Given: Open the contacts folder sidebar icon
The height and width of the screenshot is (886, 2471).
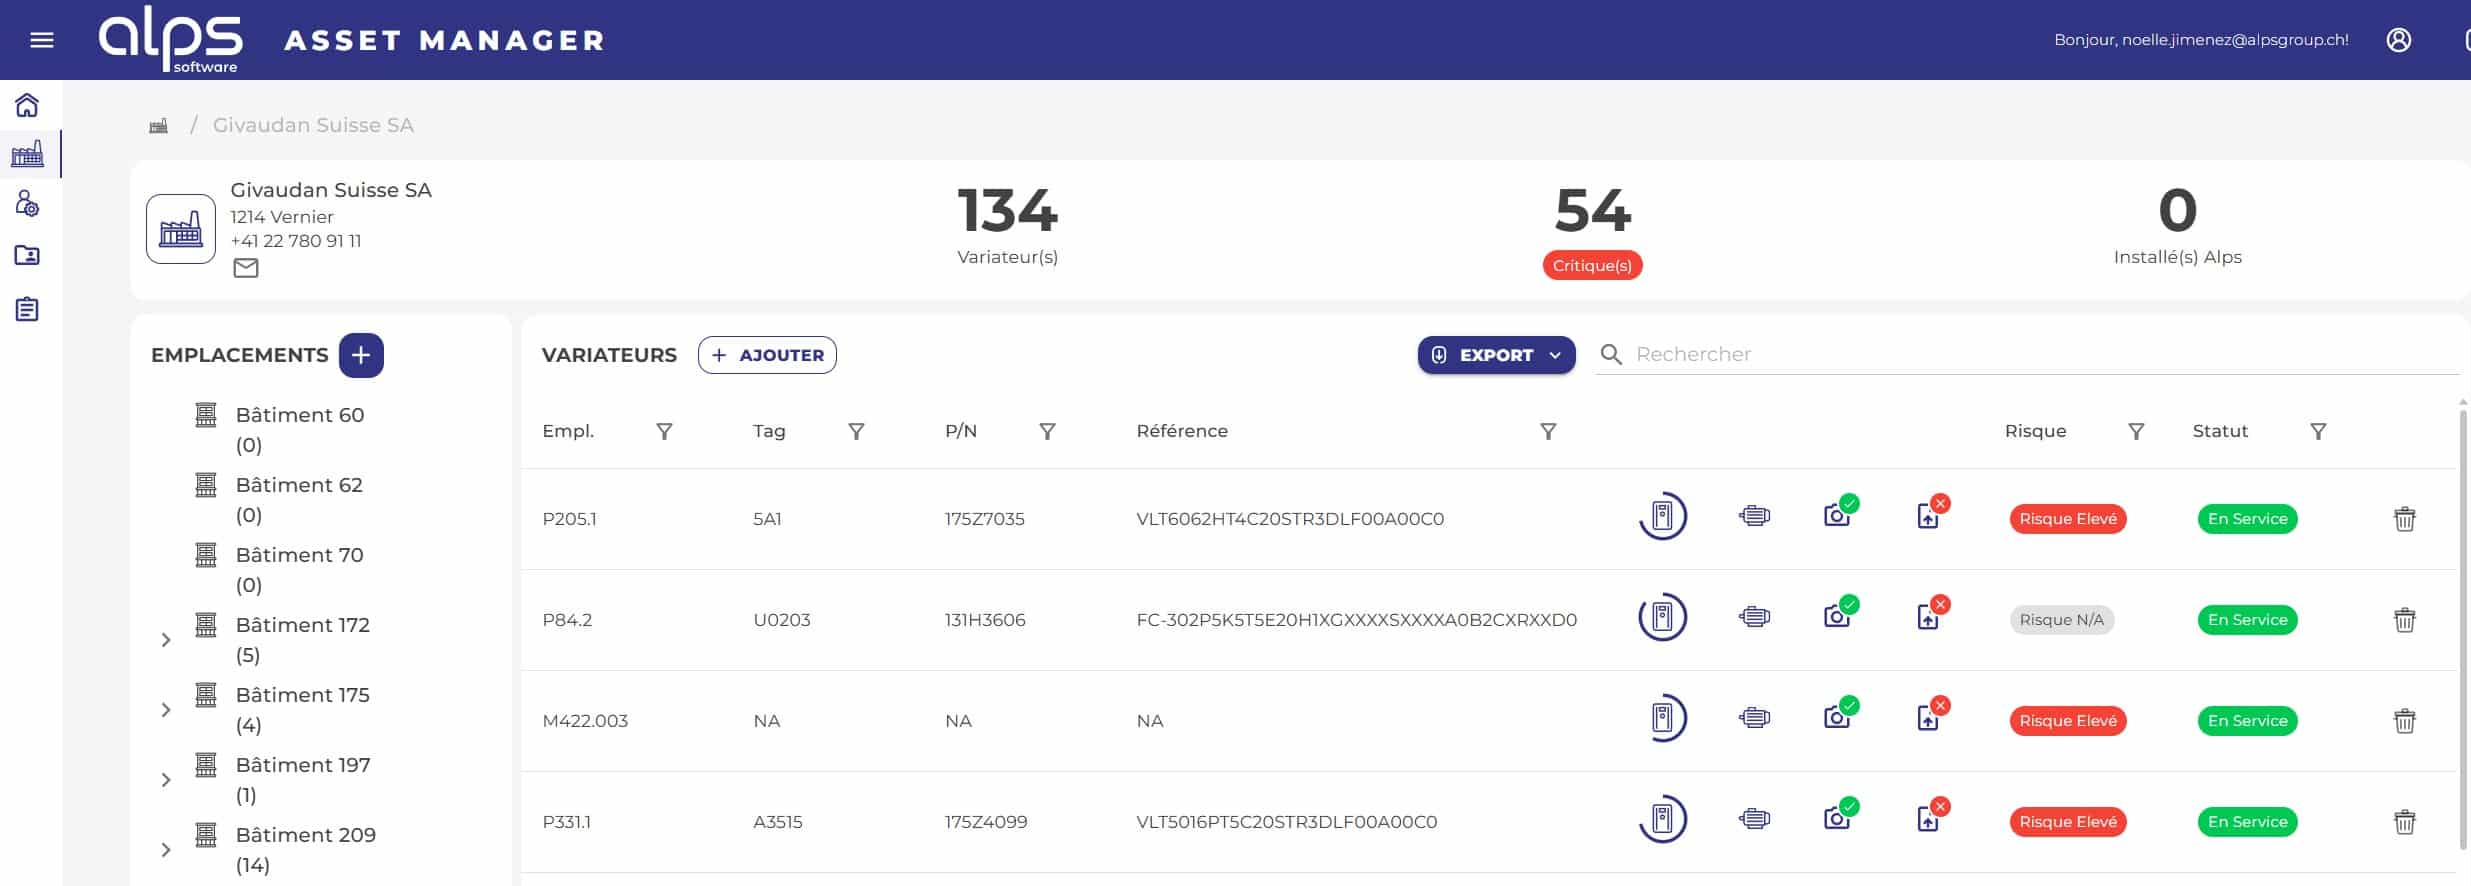Looking at the screenshot, I should click(27, 255).
